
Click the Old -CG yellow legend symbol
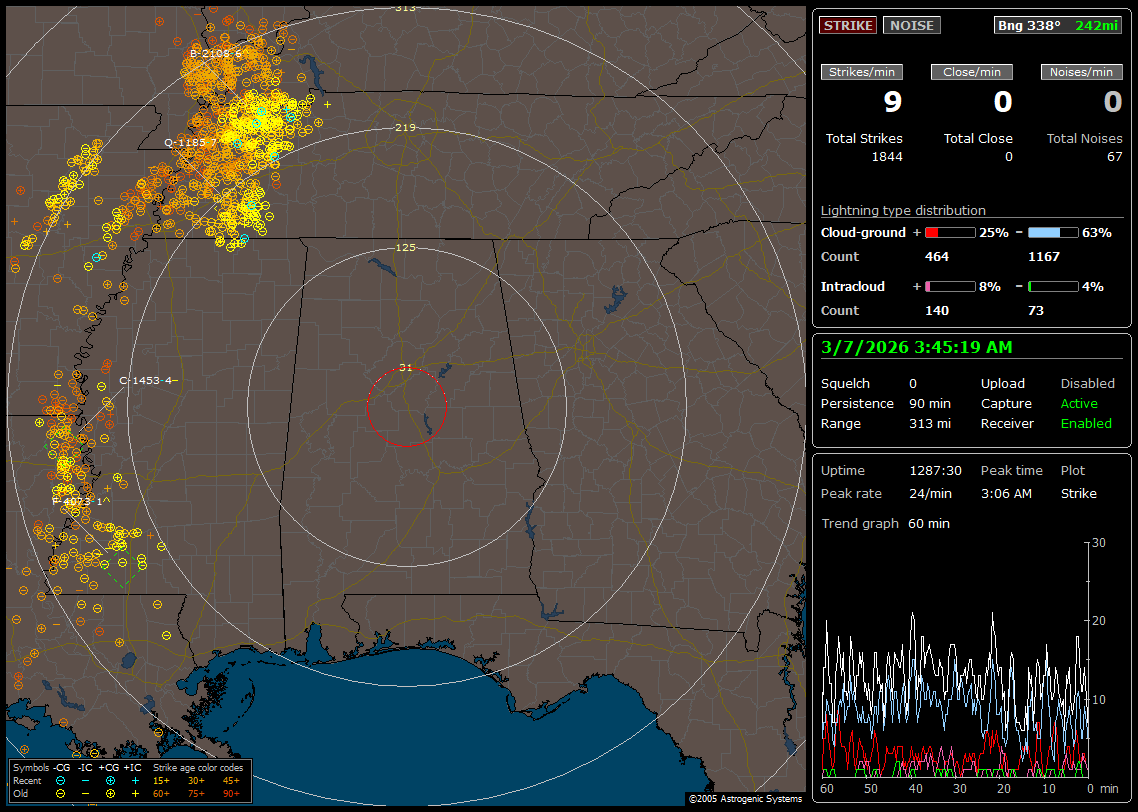click(61, 793)
